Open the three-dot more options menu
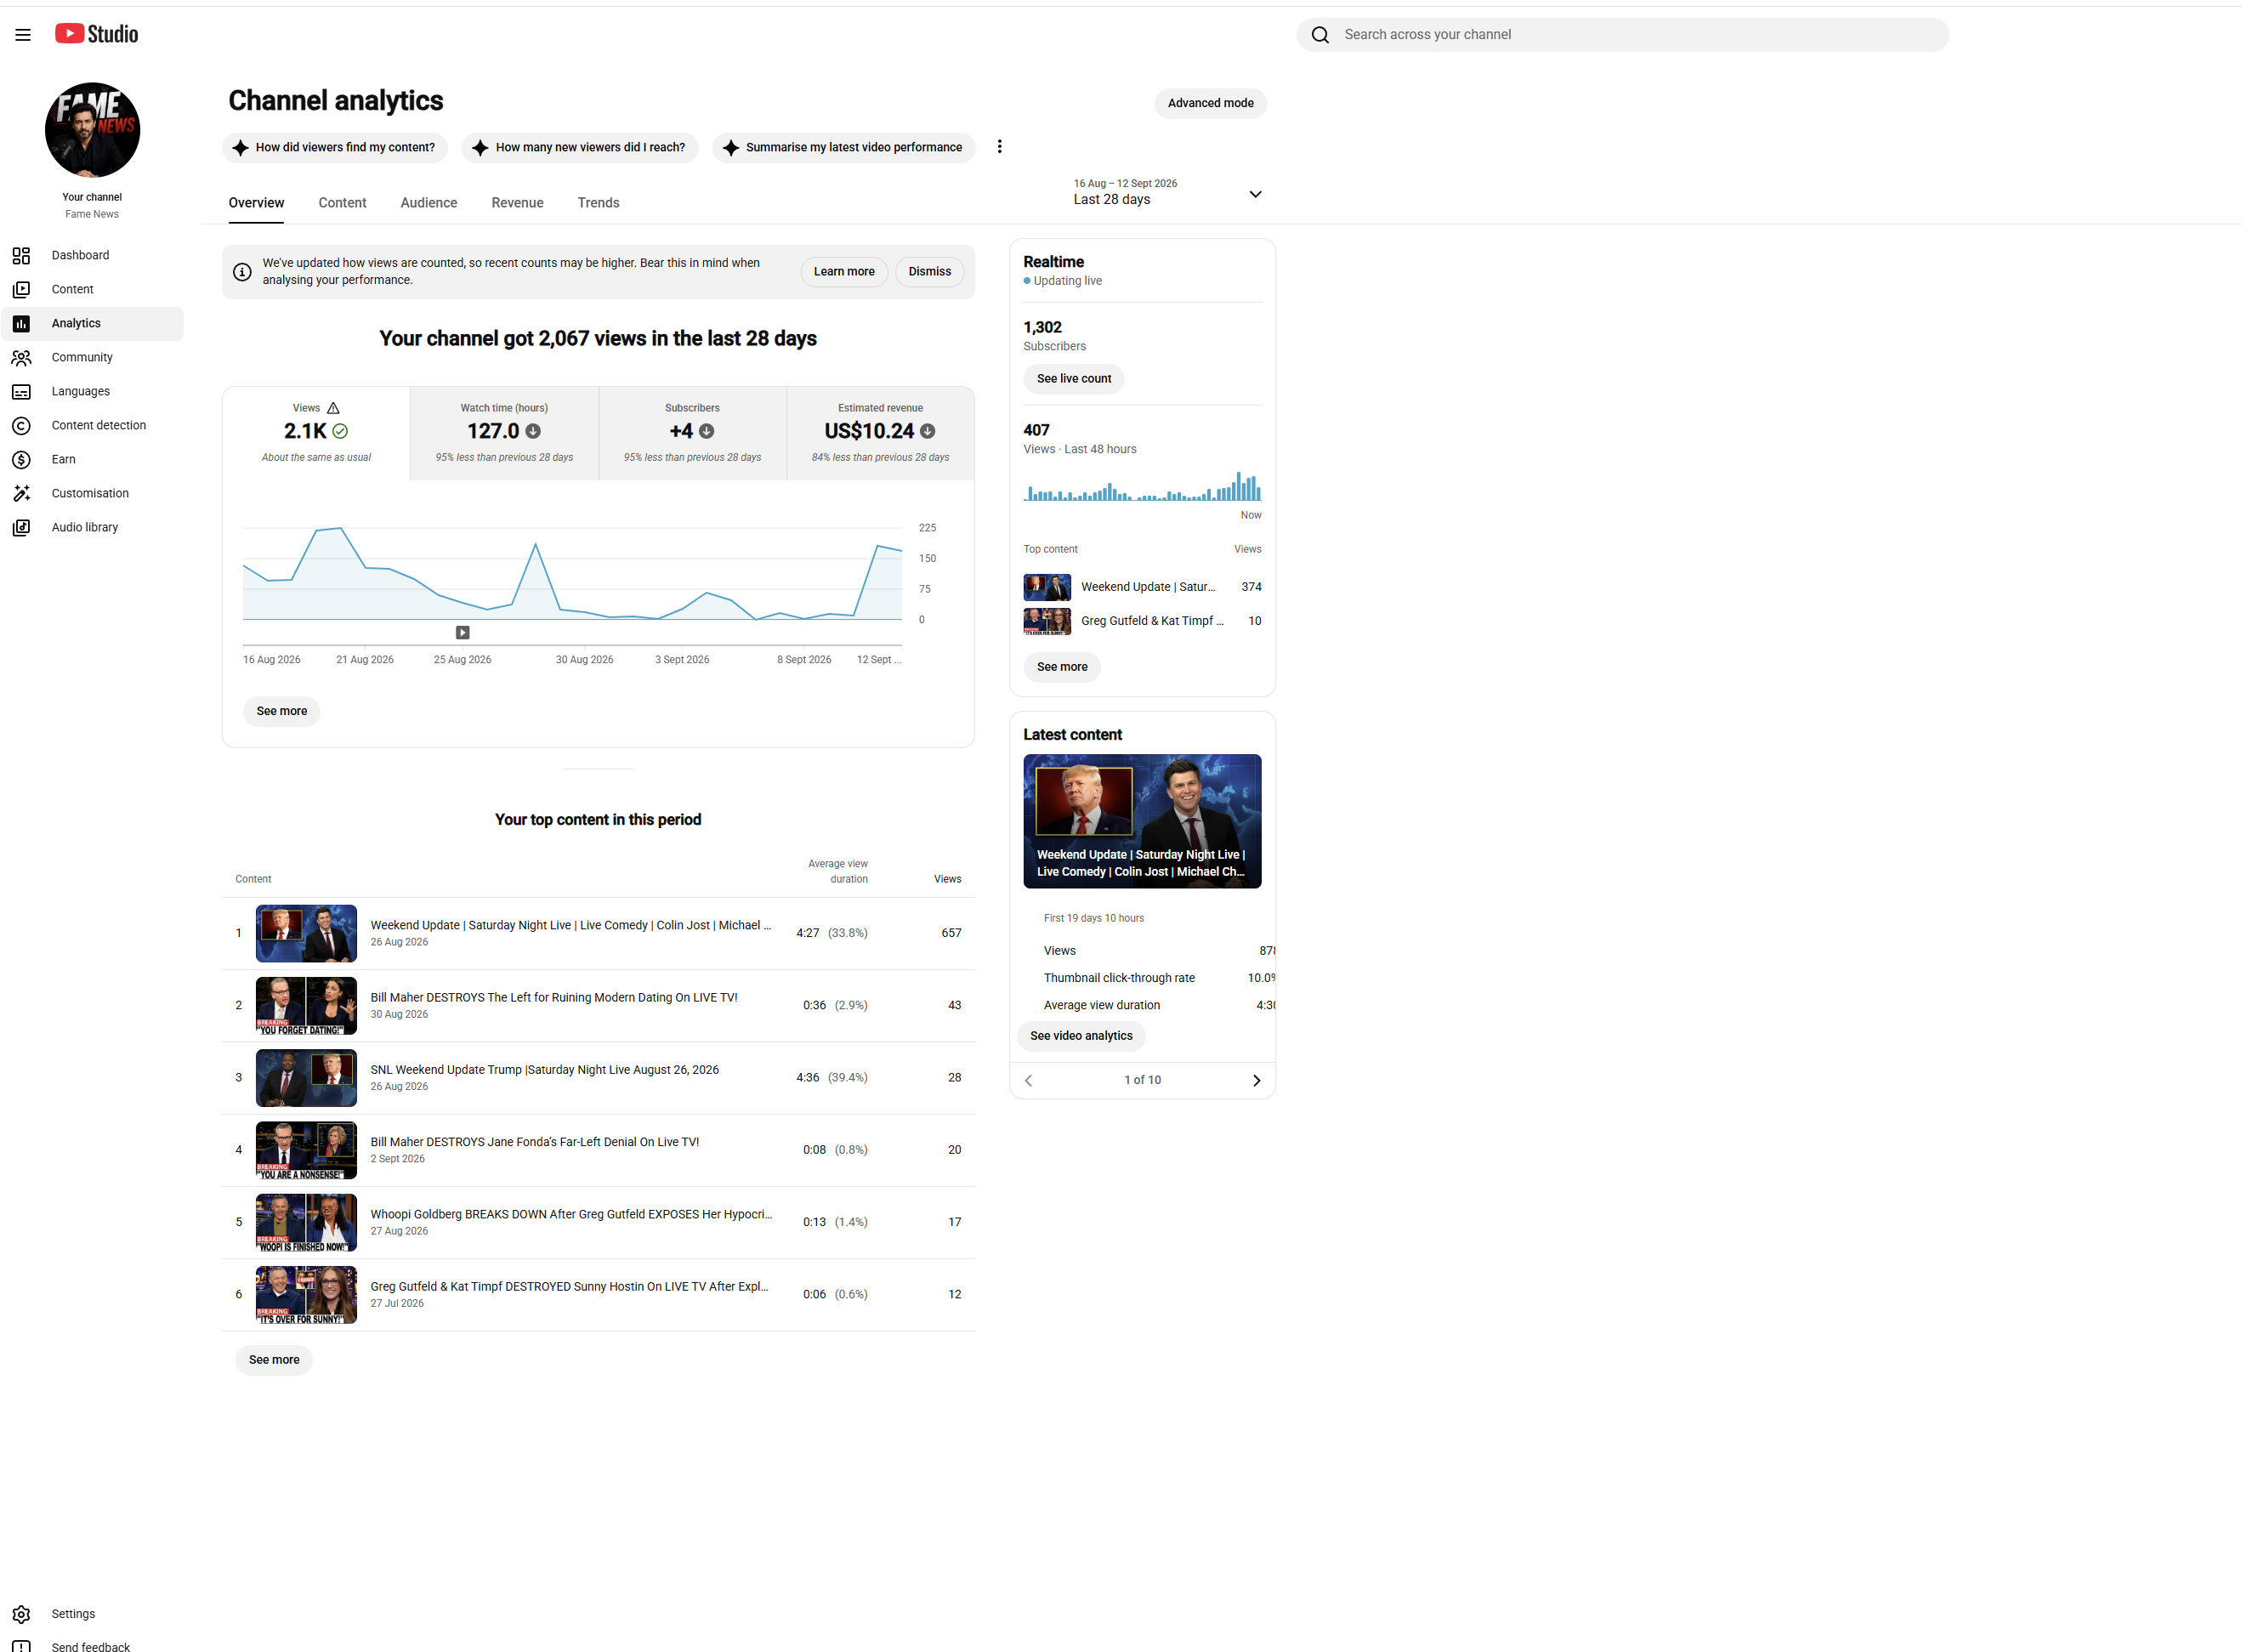The width and height of the screenshot is (2242, 1652). click(999, 147)
